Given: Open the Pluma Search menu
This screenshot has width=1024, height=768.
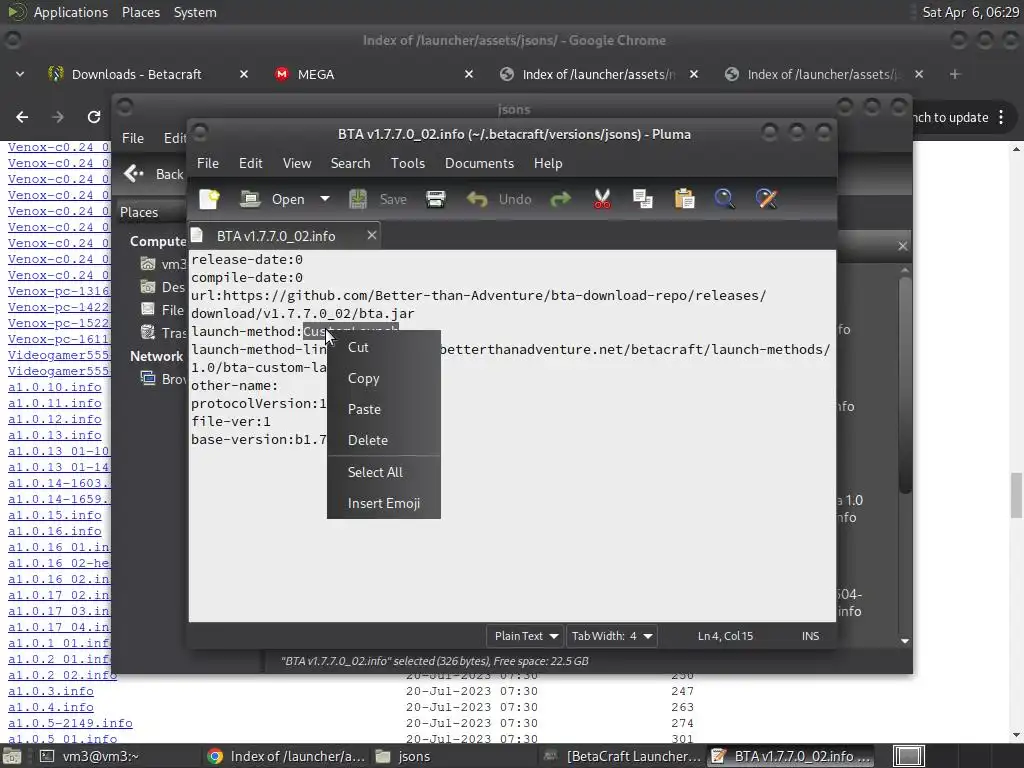Looking at the screenshot, I should [x=350, y=163].
